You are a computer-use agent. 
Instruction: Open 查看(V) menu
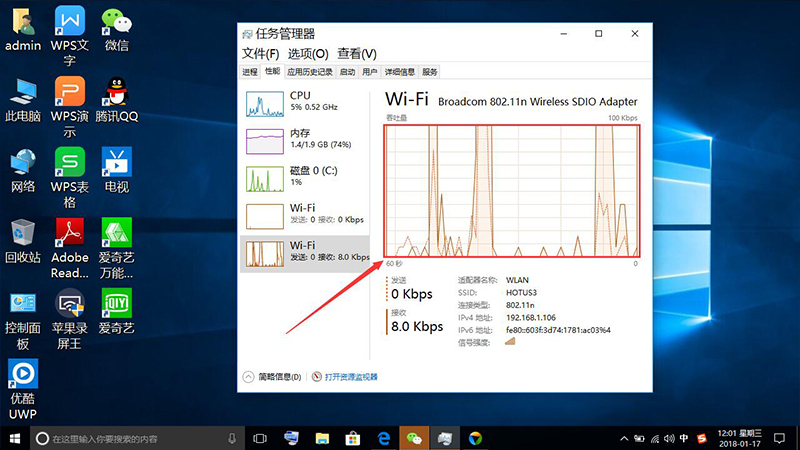(x=357, y=54)
